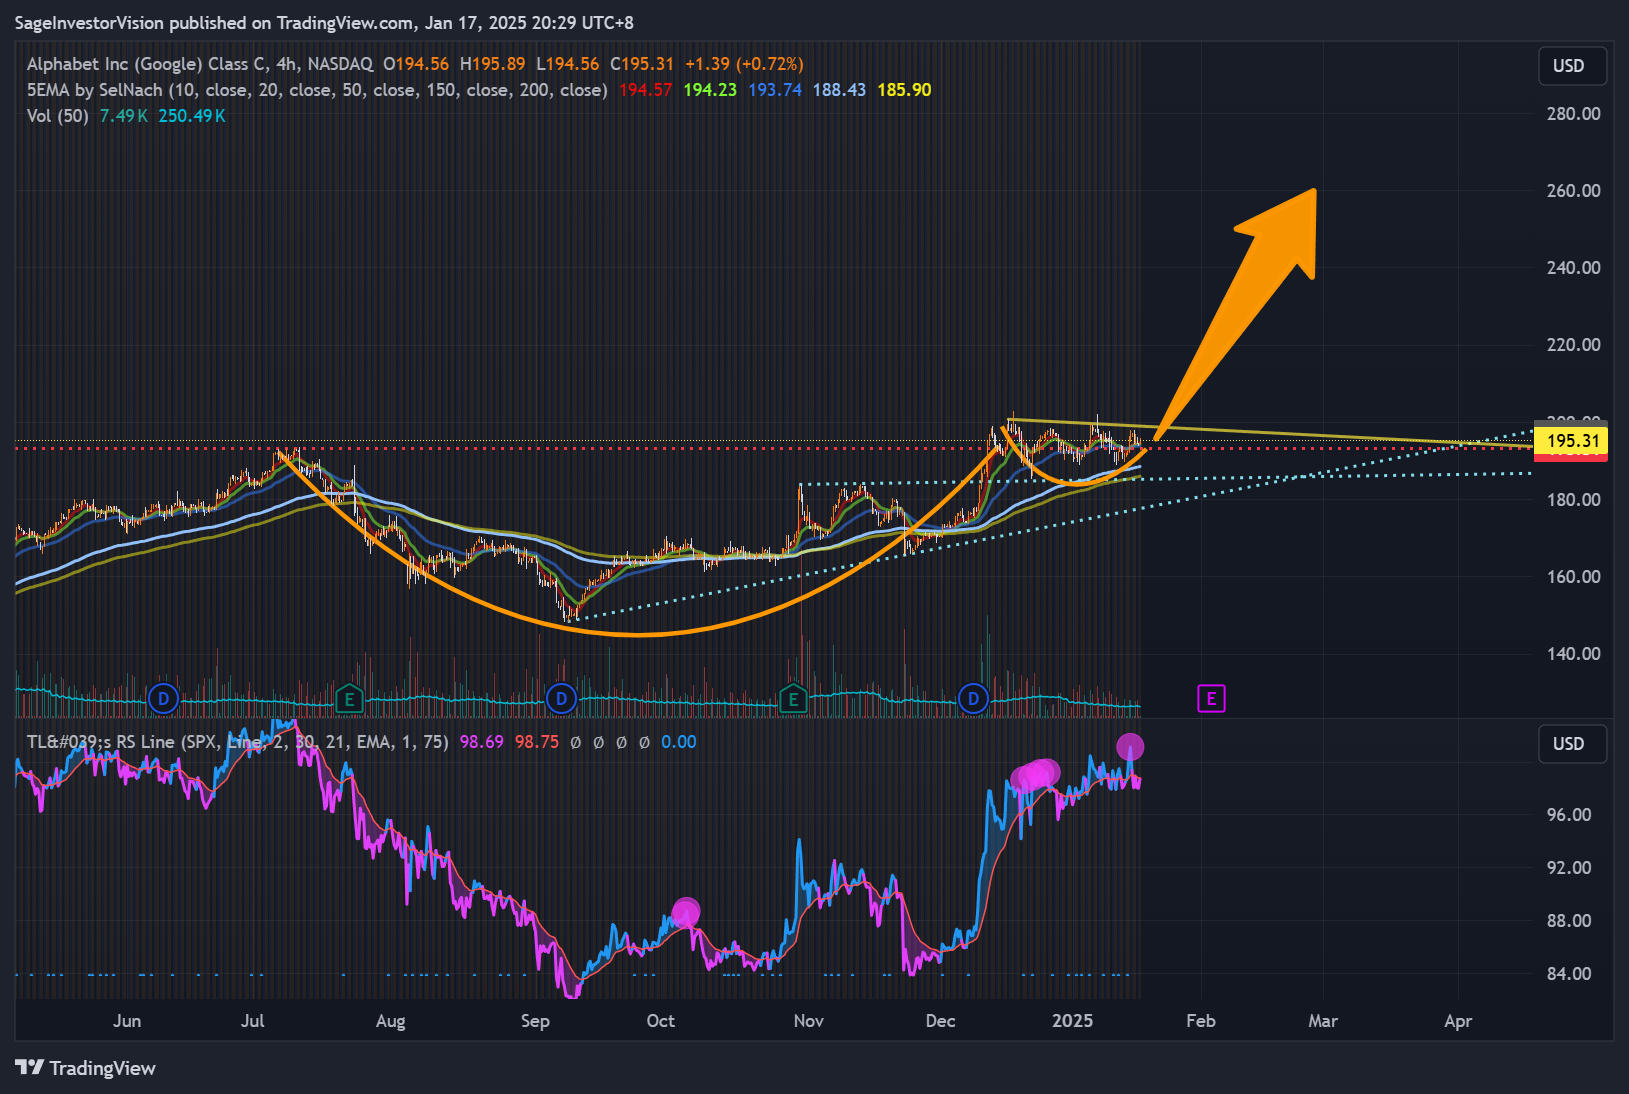Click the light blue EMA value 188.43

(839, 90)
